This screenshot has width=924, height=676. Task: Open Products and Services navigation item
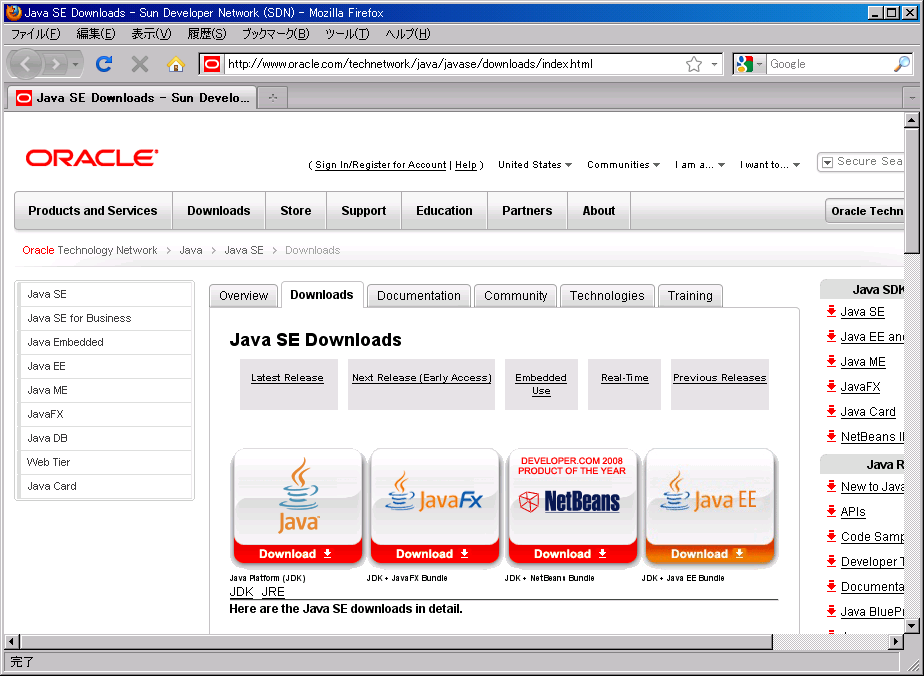coord(93,210)
